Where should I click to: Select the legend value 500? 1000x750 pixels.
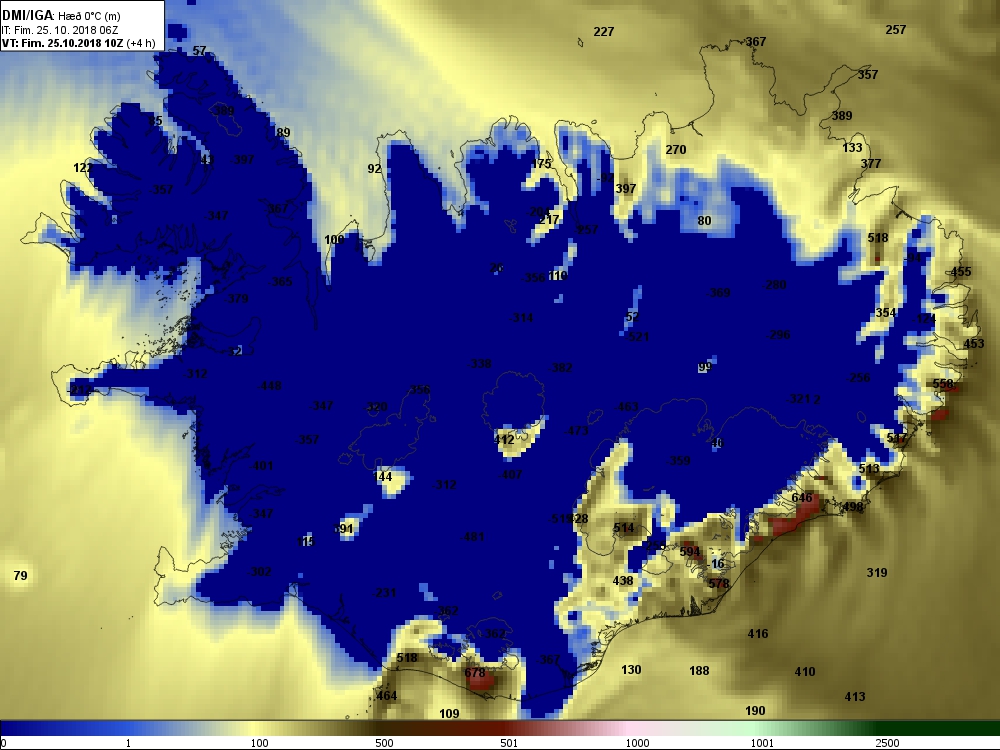(384, 743)
